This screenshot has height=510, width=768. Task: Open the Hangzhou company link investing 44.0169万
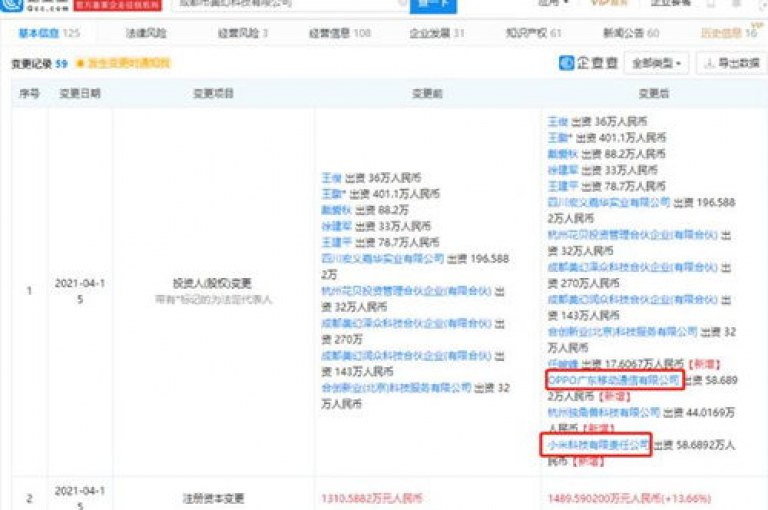603,413
